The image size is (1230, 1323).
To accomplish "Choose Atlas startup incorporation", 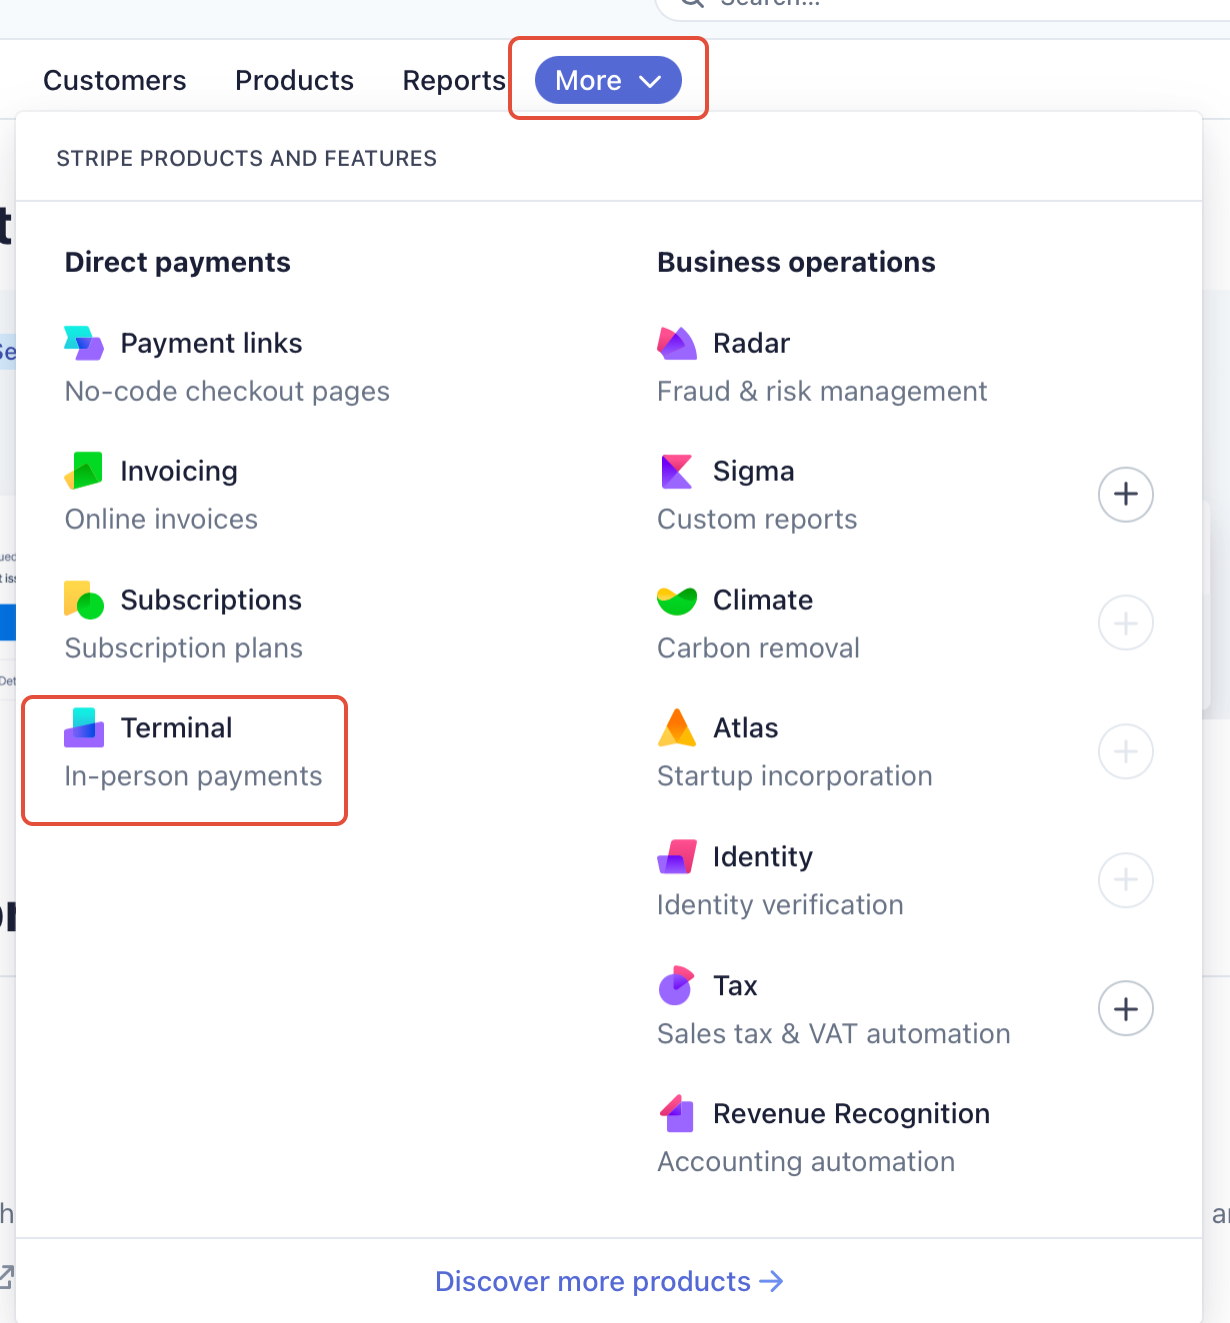I will click(745, 728).
